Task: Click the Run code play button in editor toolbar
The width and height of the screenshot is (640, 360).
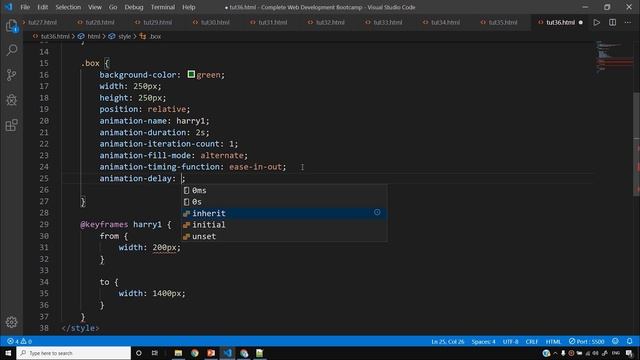Action: 596,22
